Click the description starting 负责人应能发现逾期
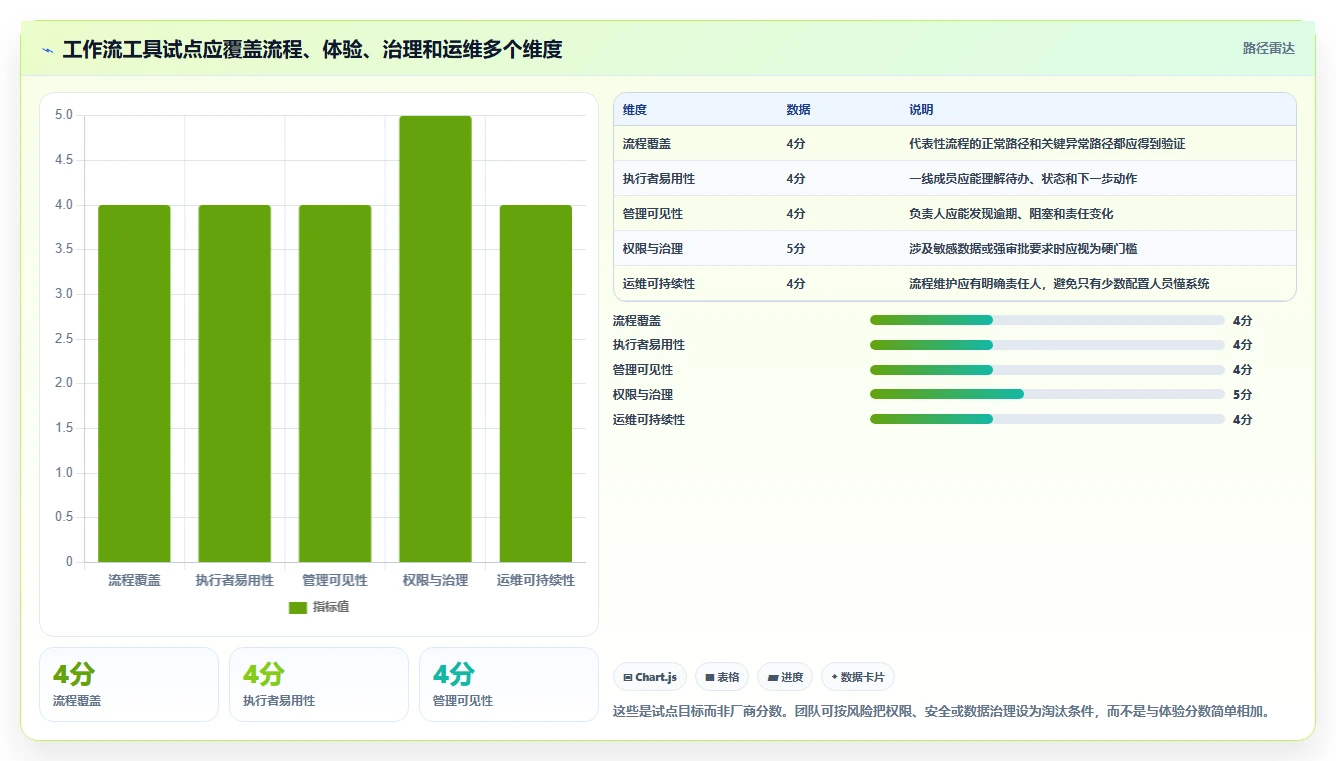This screenshot has width=1336, height=761. point(1011,214)
